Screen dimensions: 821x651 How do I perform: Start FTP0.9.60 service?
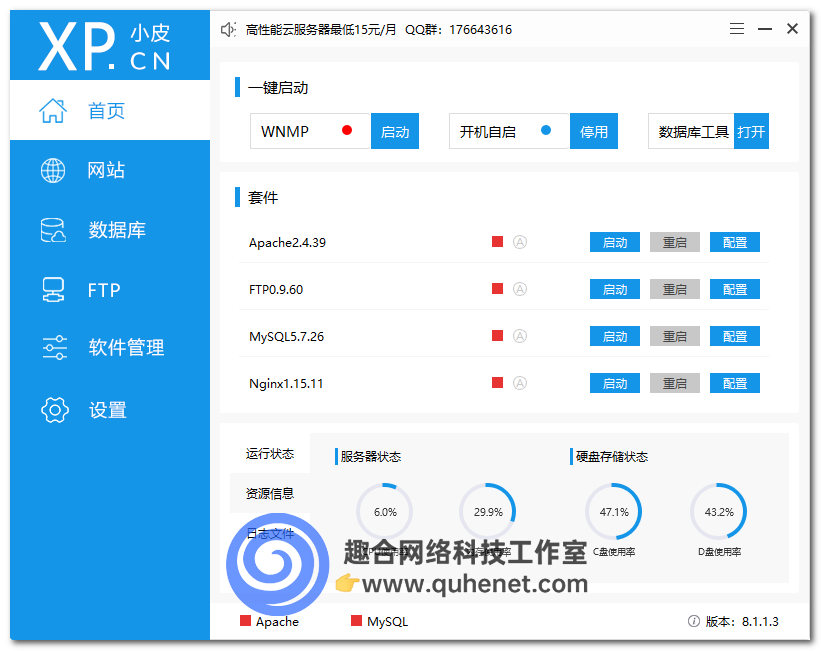pos(615,289)
